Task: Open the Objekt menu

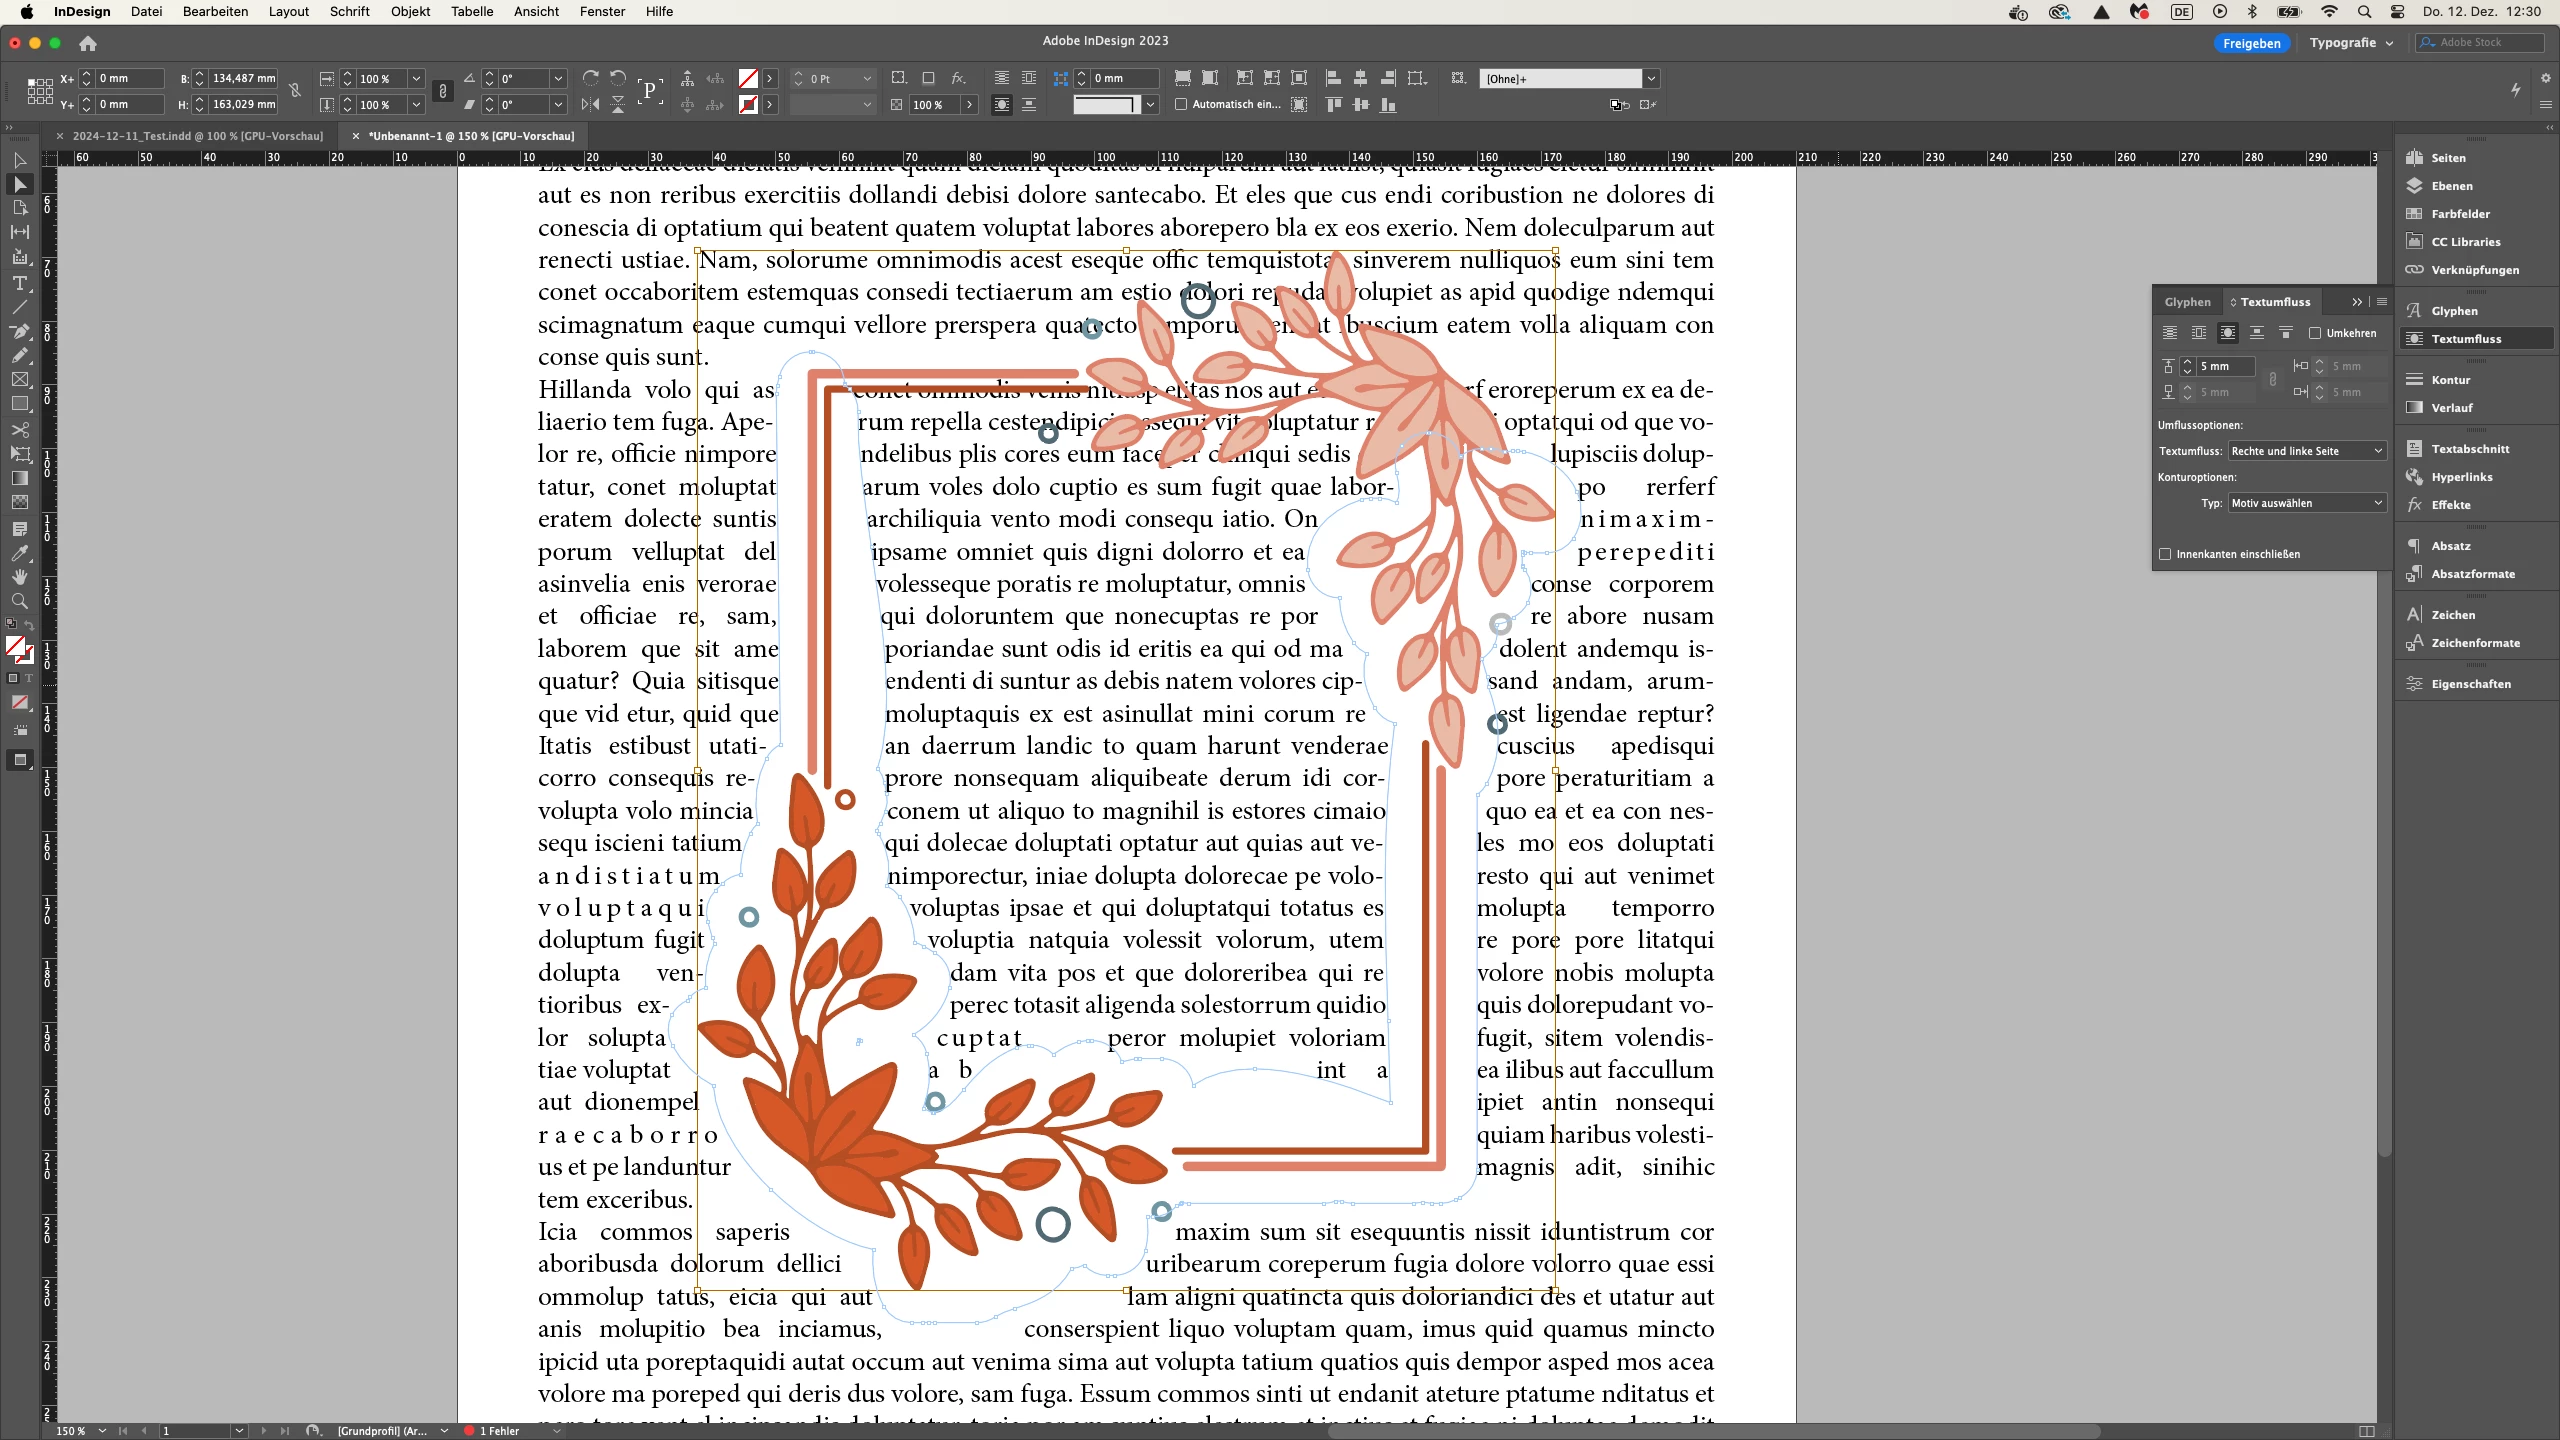Action: (x=410, y=11)
